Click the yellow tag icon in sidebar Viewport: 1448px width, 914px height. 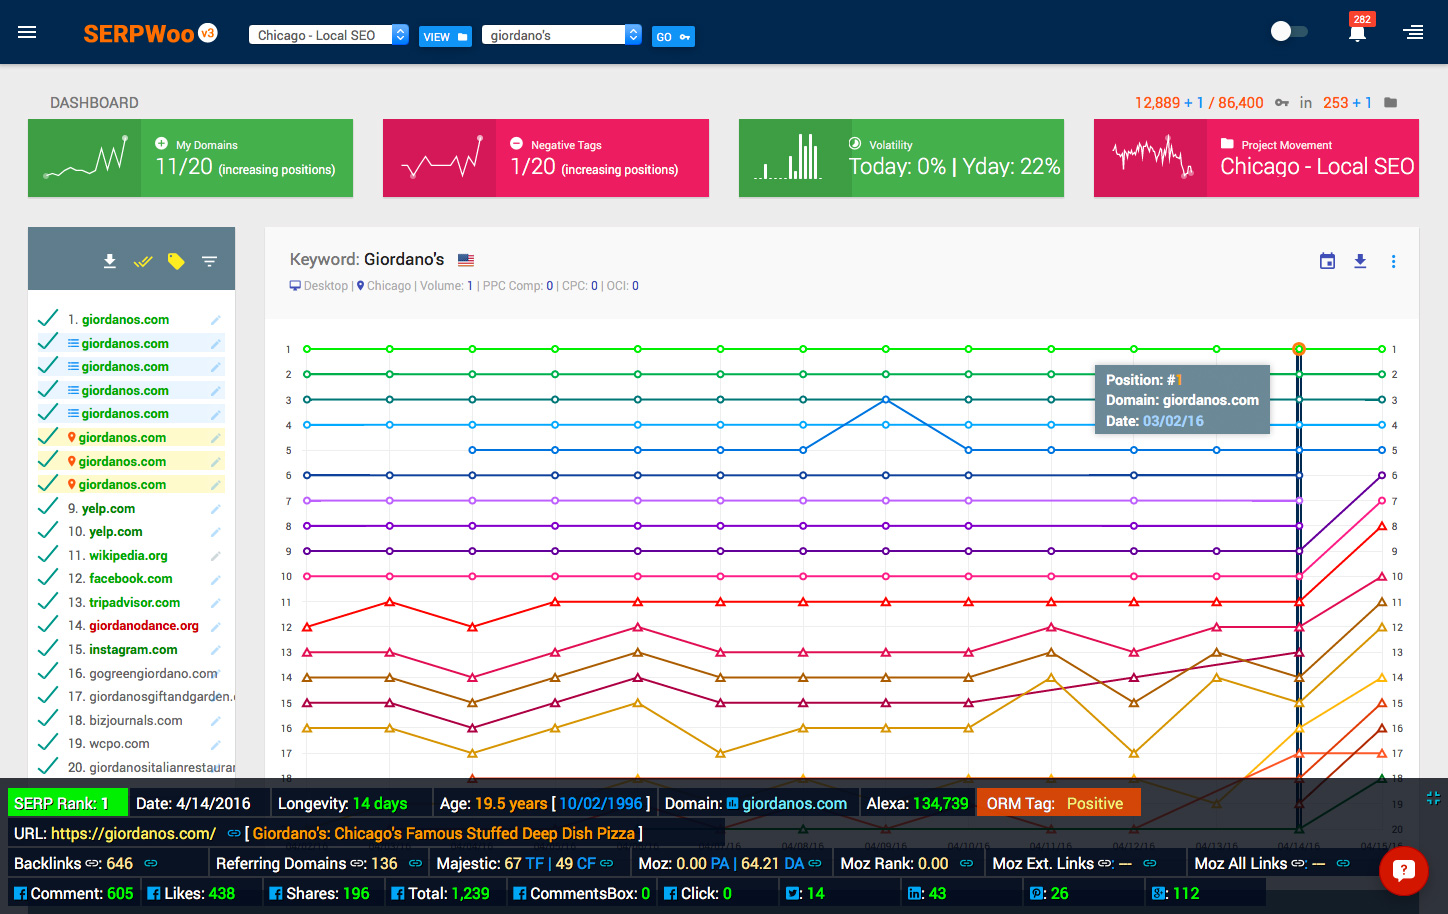pos(176,261)
